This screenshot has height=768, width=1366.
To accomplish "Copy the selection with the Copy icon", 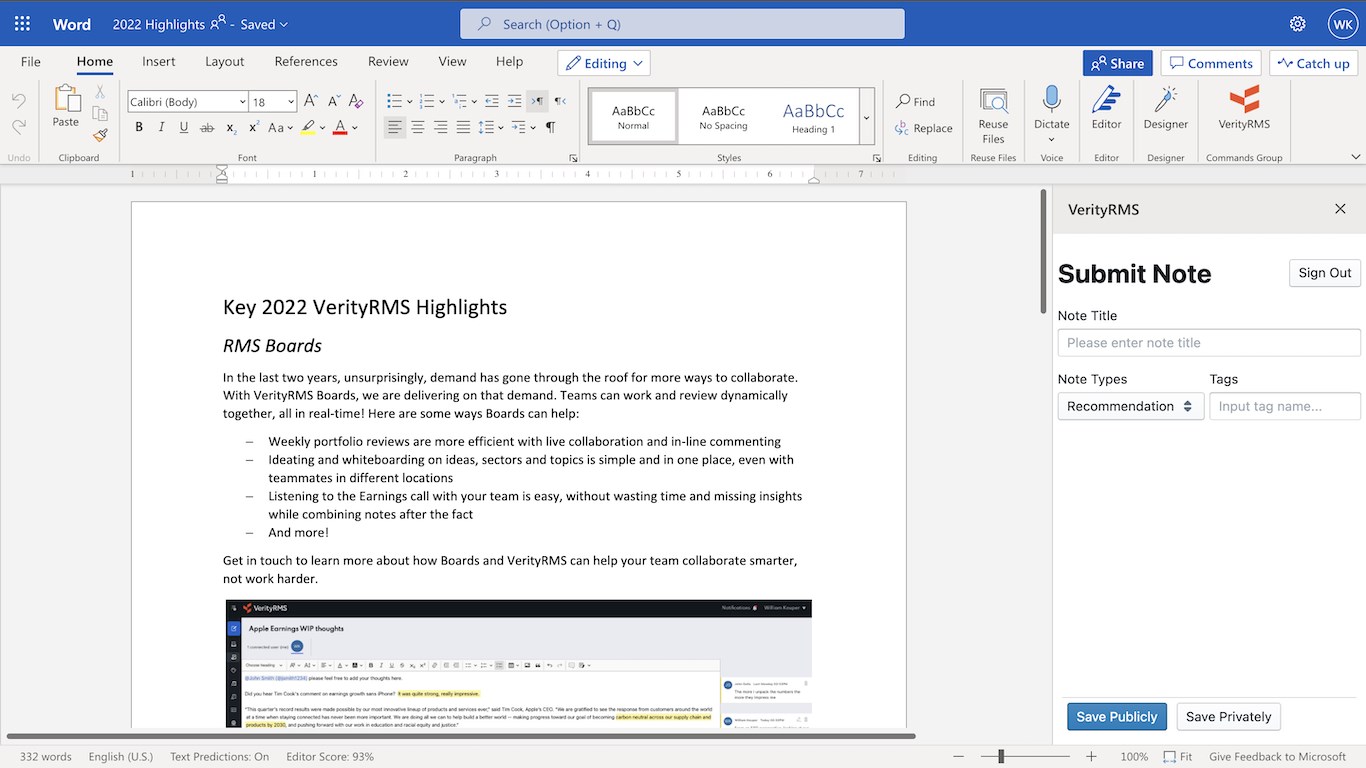I will pos(100,114).
